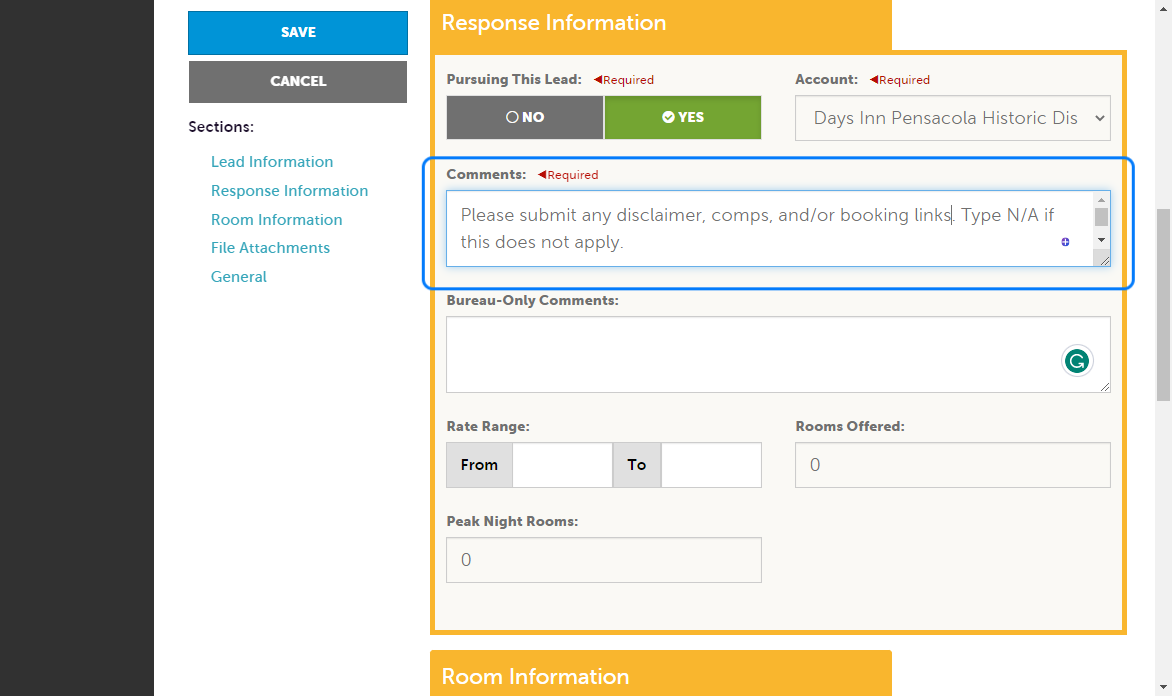
Task: Click the Comments scrollbar up arrow
Action: (1101, 200)
